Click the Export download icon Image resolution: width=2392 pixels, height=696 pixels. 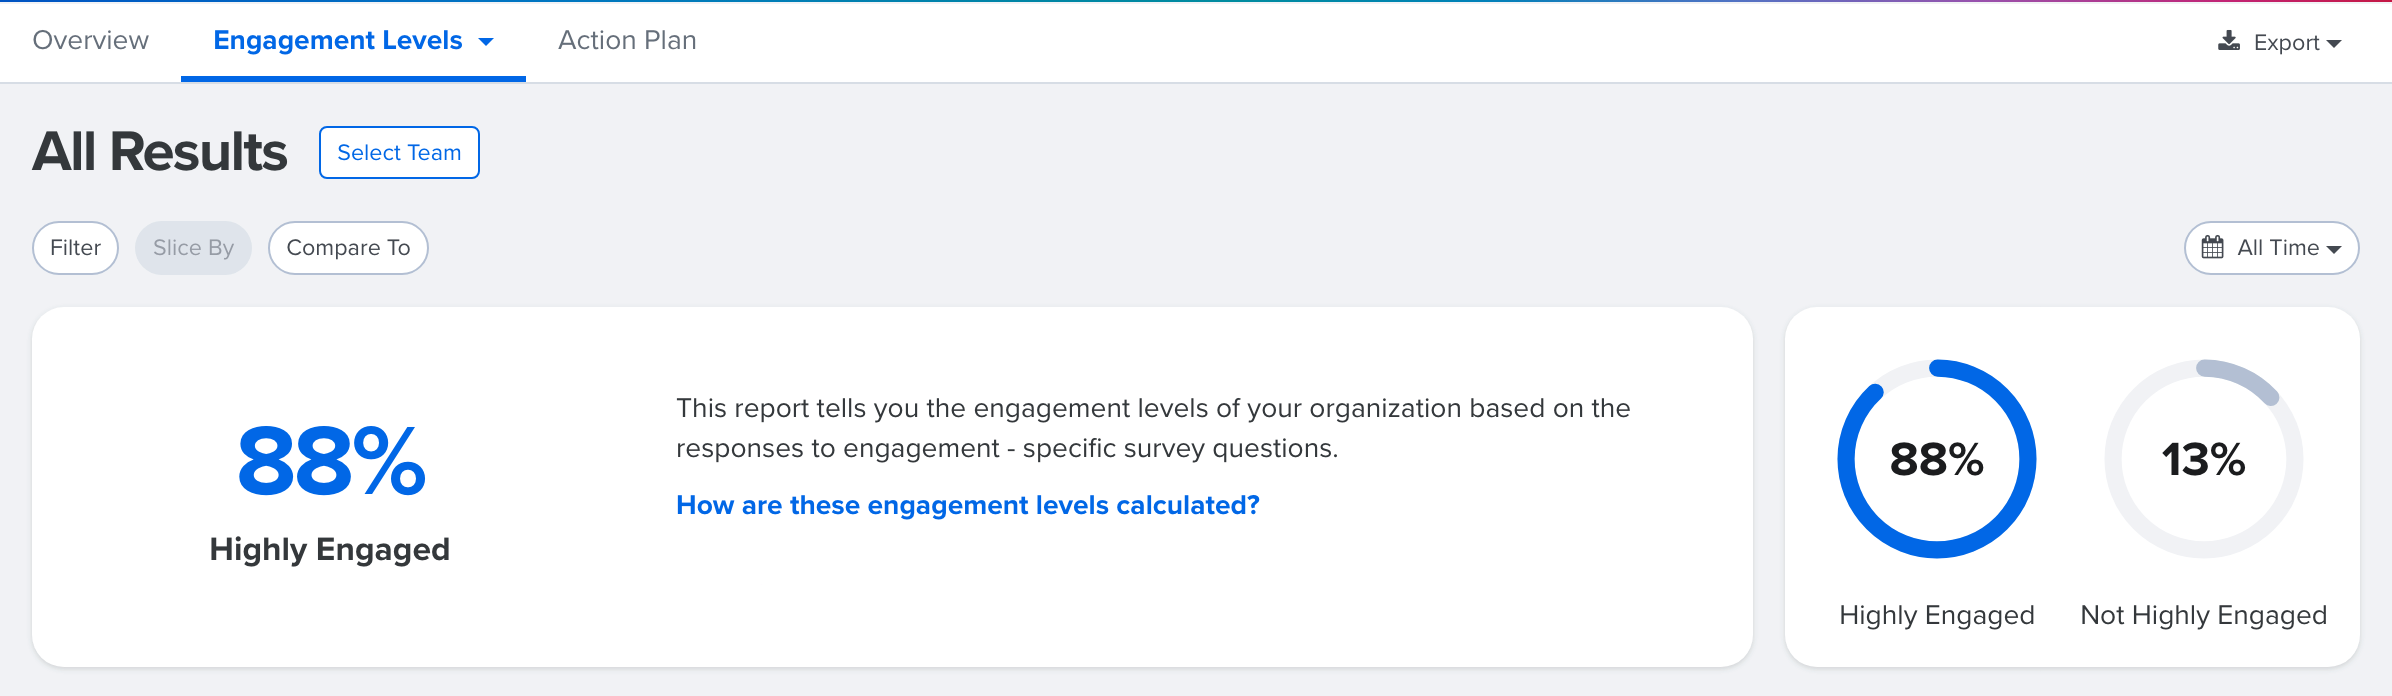click(2229, 41)
